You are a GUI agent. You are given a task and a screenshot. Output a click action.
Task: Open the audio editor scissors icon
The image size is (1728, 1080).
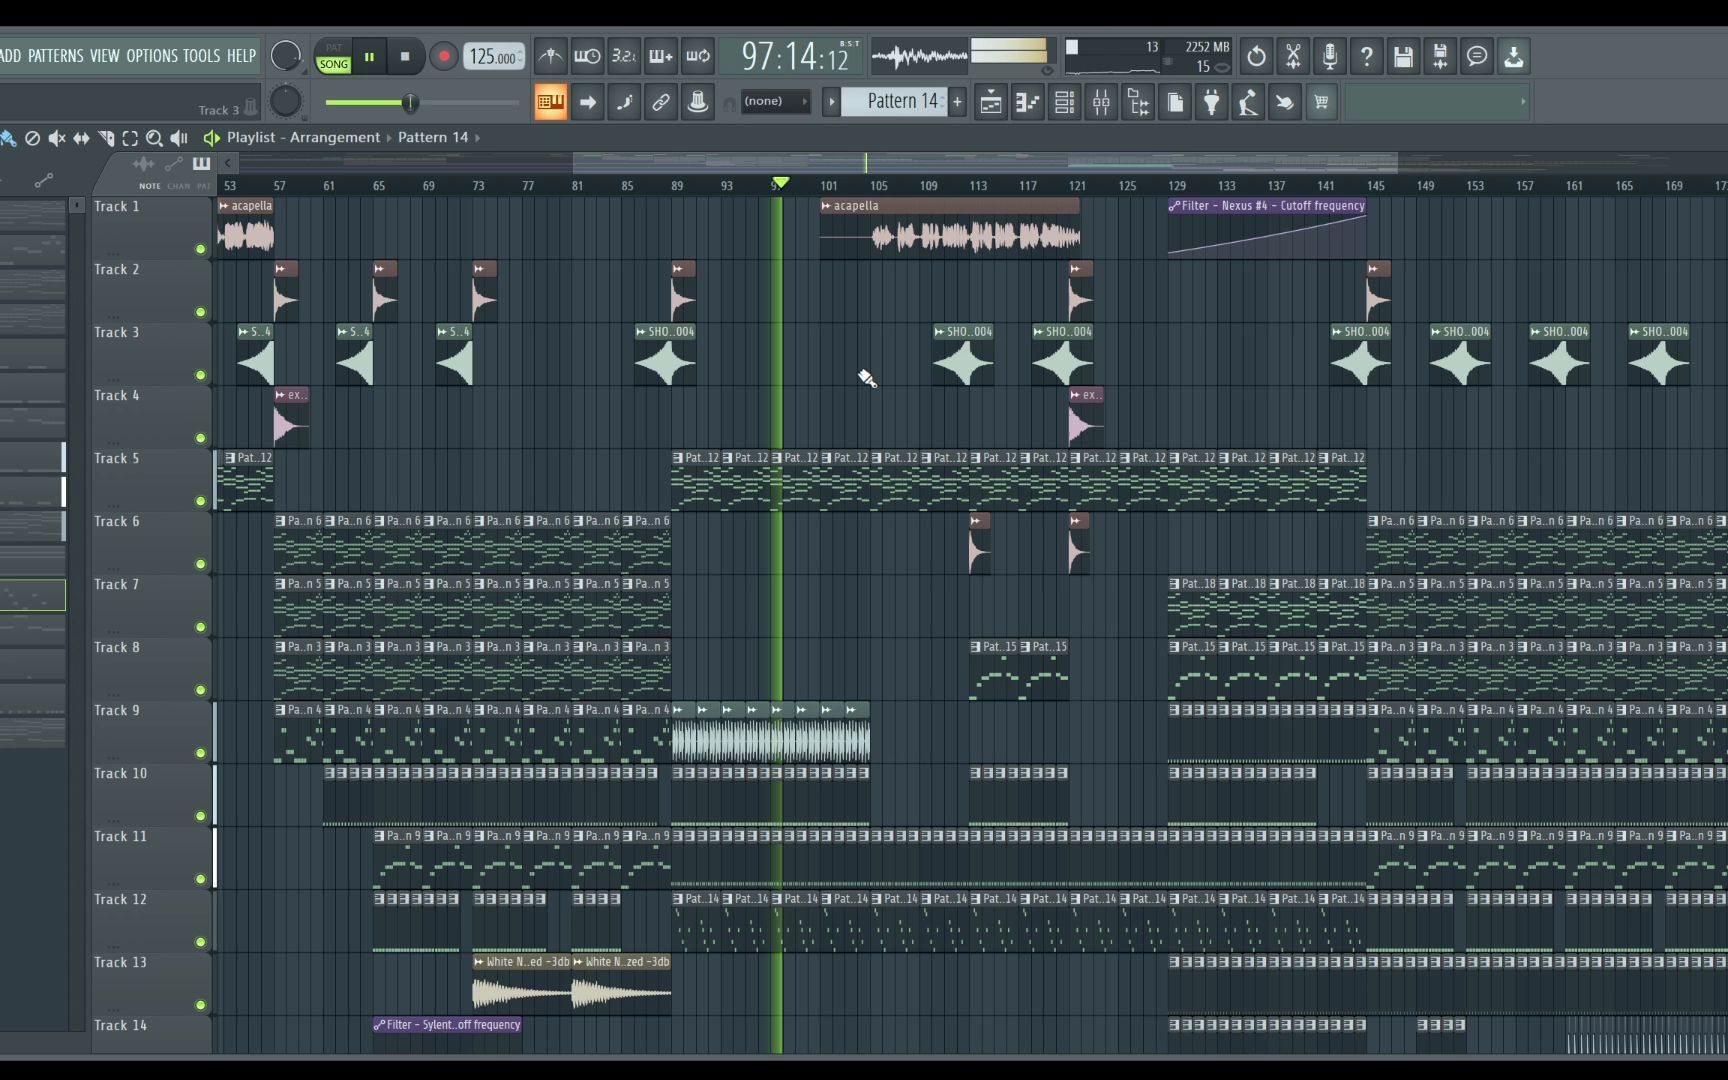(x=1293, y=56)
